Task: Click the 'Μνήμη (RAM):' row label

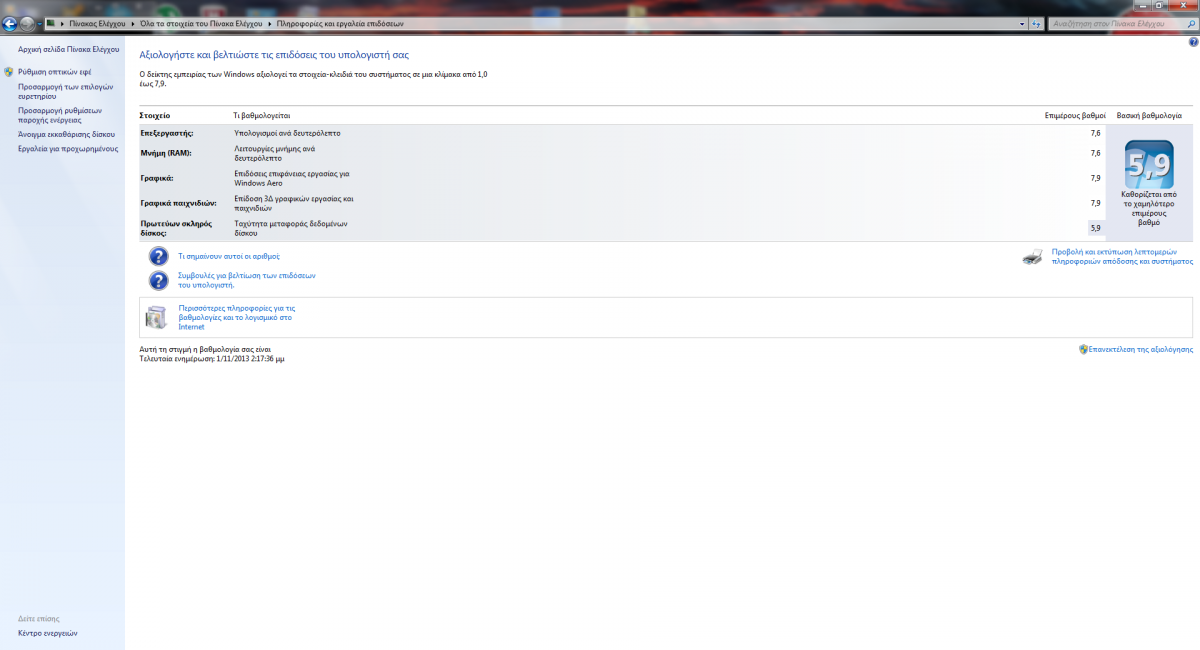Action: click(166, 153)
